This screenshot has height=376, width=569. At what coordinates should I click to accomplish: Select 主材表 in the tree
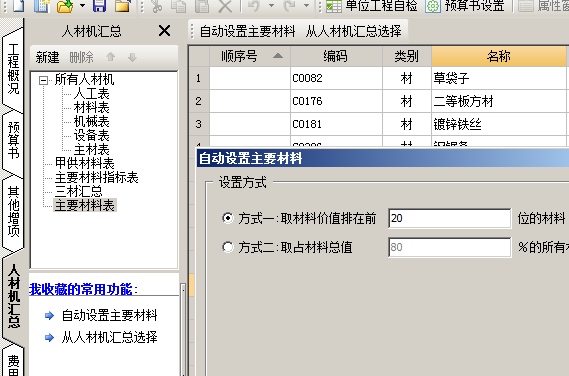(x=91, y=149)
